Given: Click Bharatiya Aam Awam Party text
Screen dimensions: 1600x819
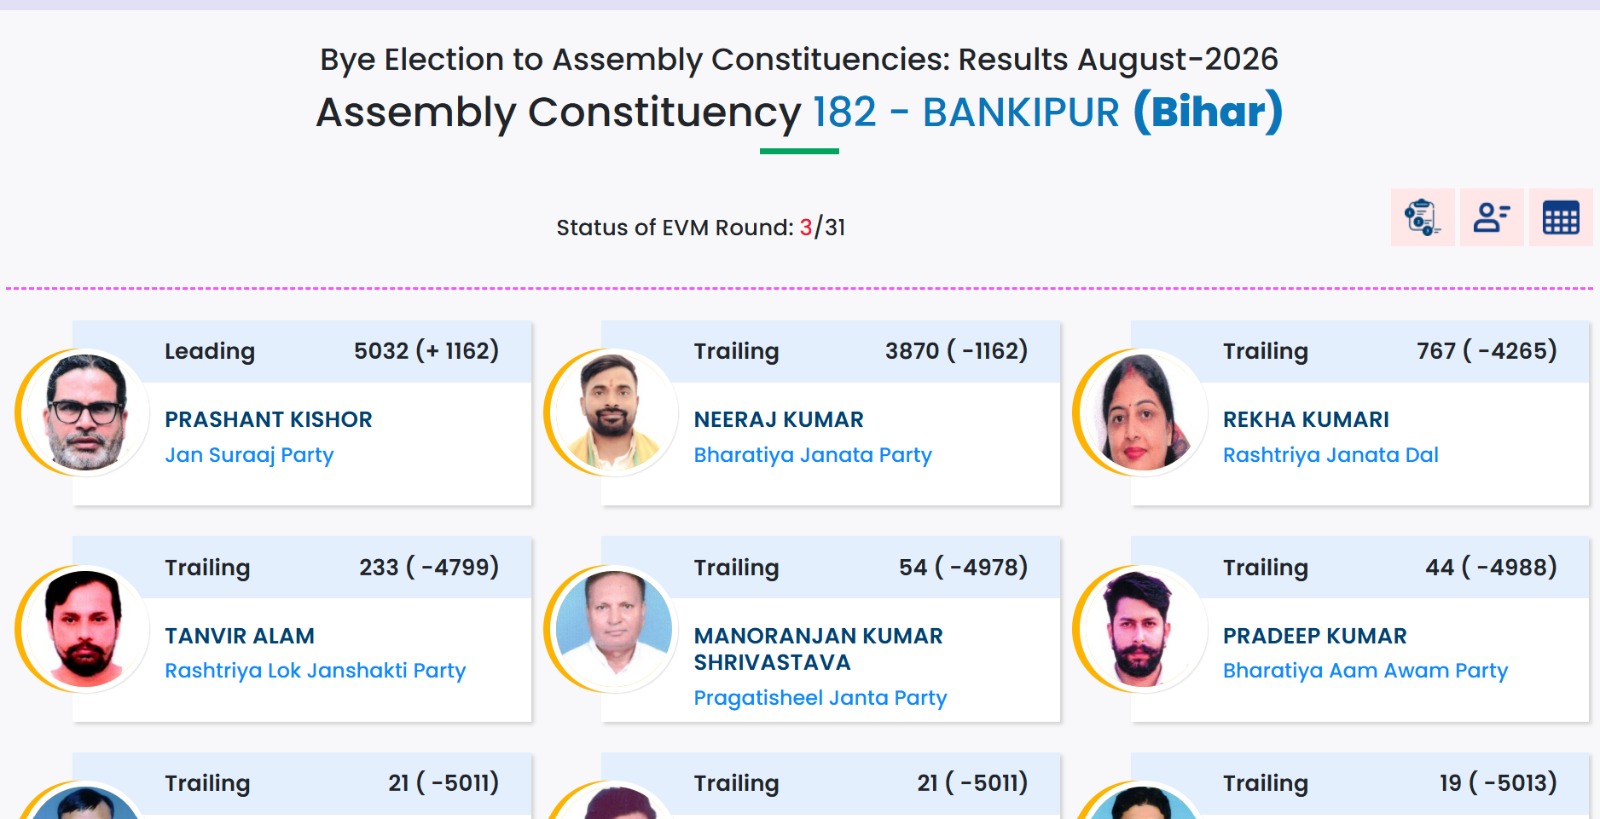Looking at the screenshot, I should tap(1365, 671).
